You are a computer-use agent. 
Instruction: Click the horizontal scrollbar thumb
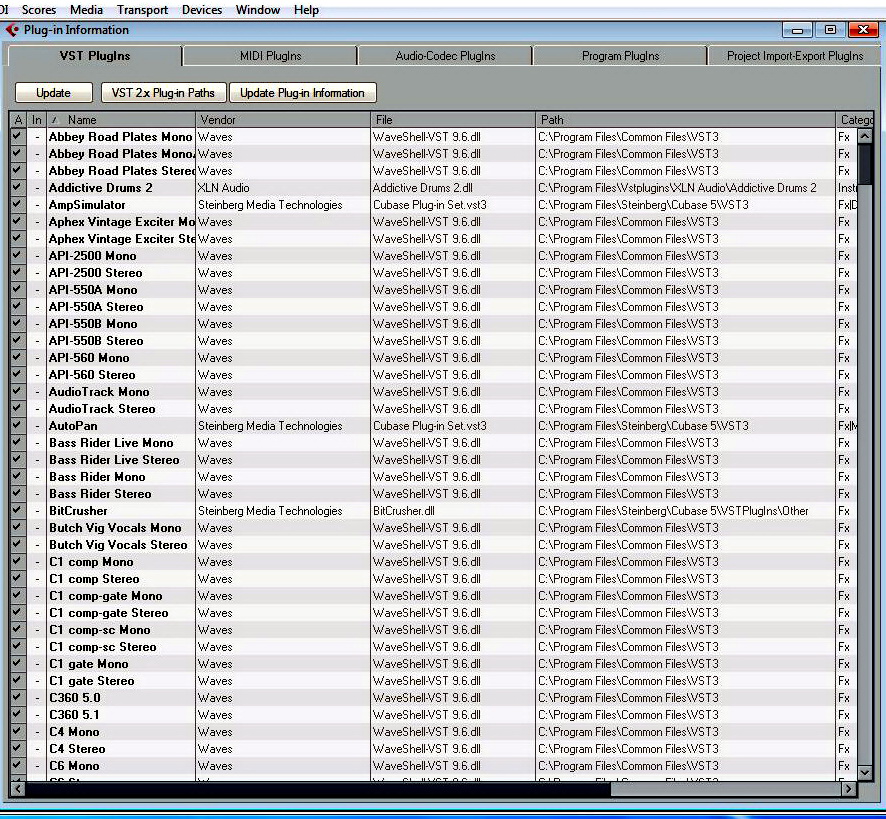click(x=318, y=788)
